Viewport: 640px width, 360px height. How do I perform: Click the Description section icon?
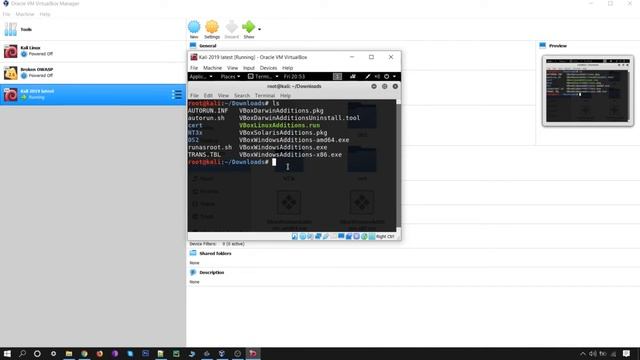click(x=193, y=272)
